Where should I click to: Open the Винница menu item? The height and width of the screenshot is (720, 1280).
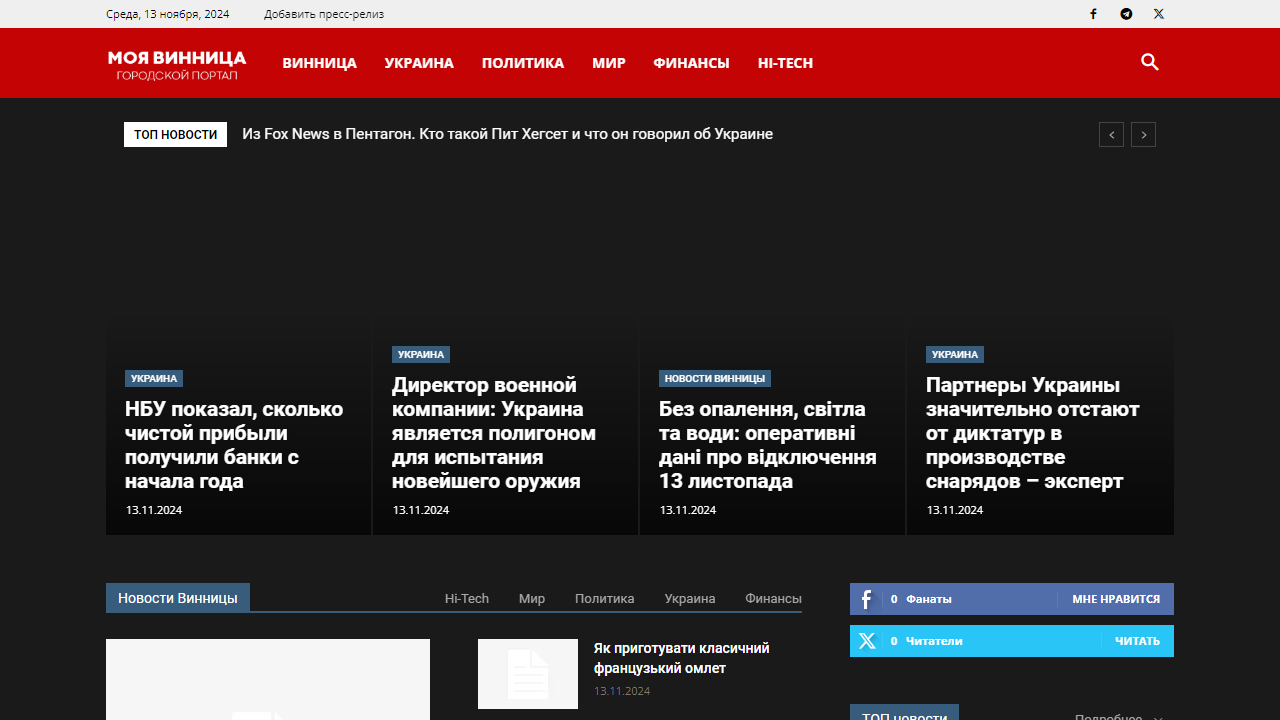coord(319,63)
